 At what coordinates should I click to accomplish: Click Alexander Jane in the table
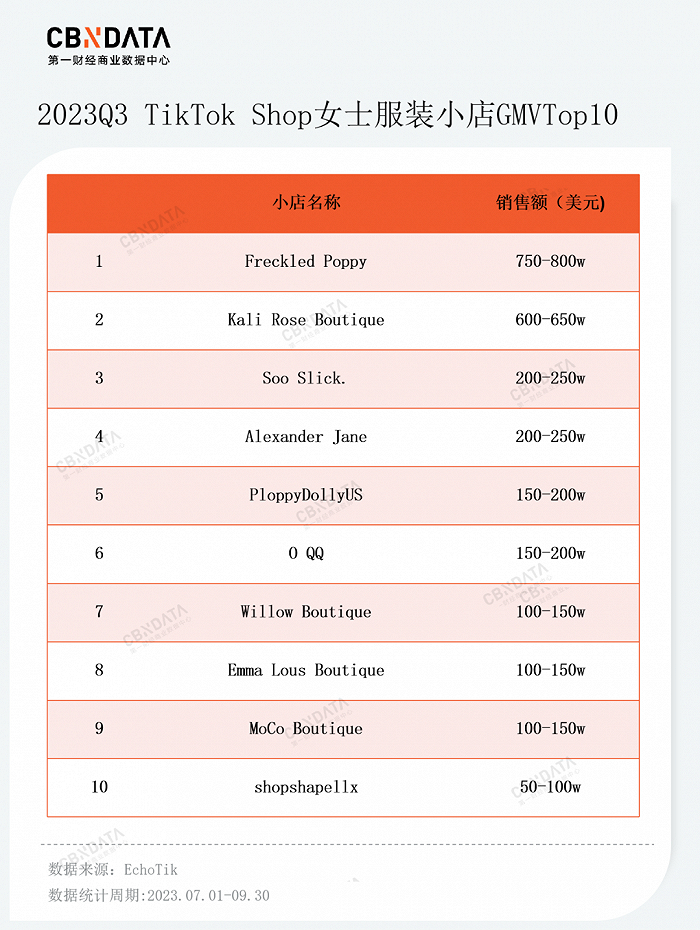point(306,436)
